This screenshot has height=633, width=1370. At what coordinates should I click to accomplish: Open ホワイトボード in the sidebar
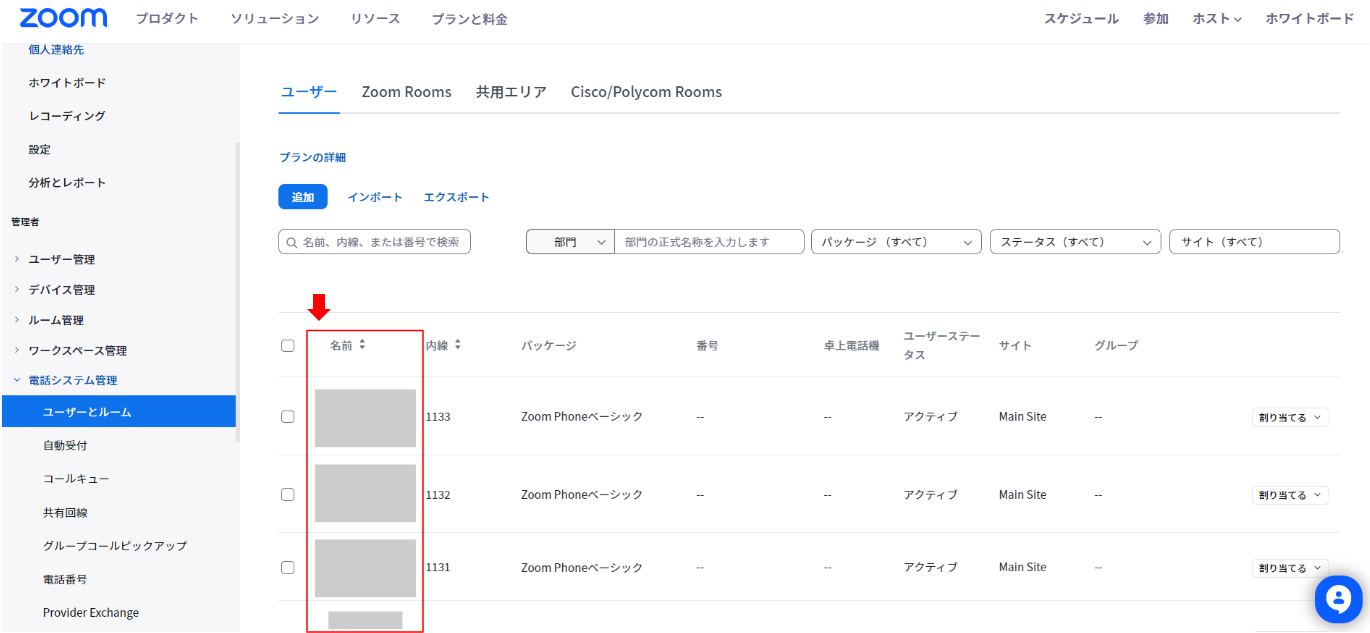(67, 82)
